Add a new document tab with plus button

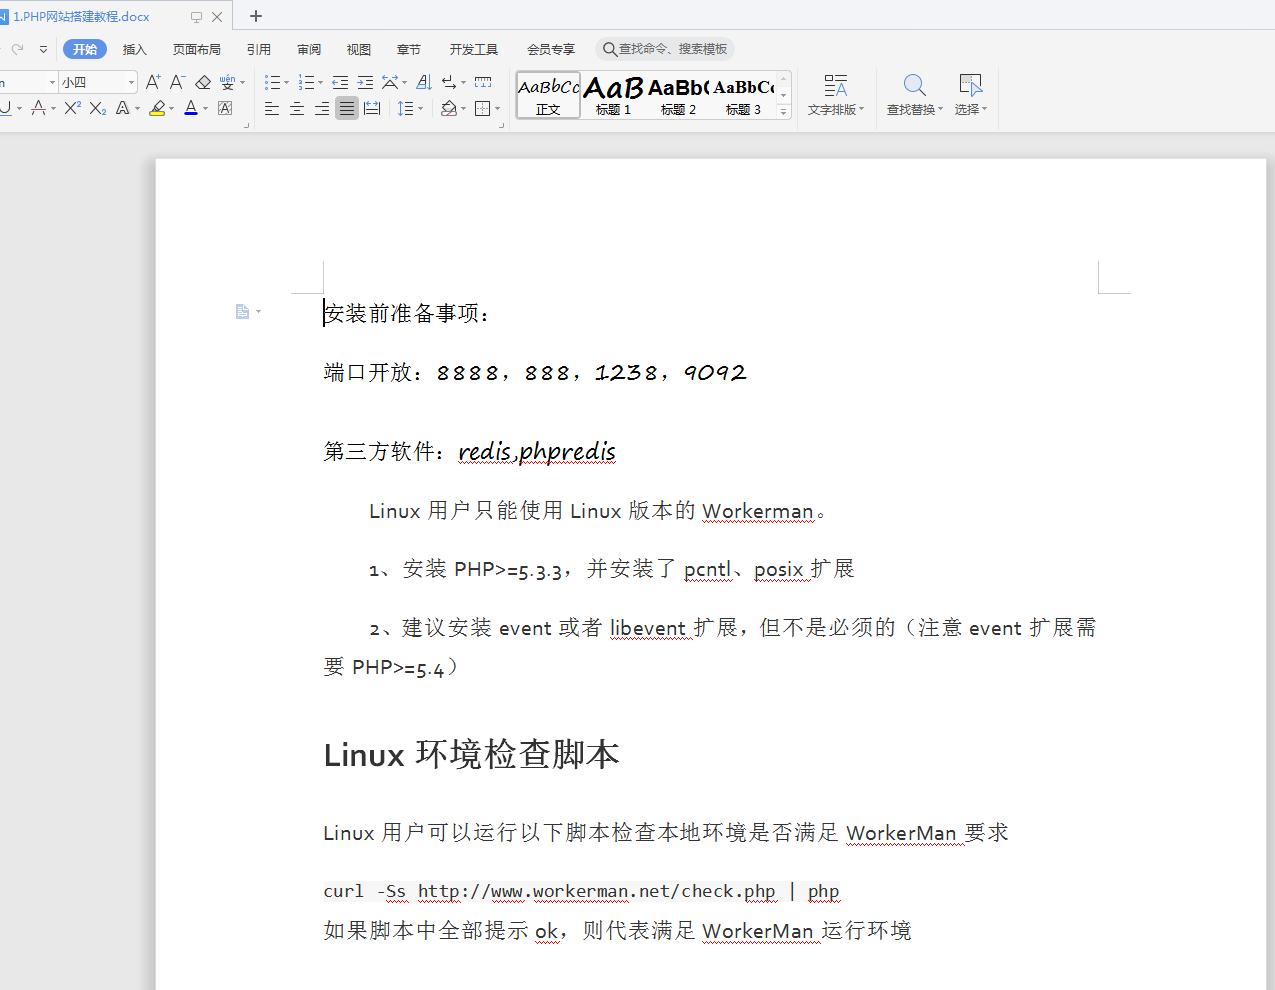pyautogui.click(x=256, y=16)
